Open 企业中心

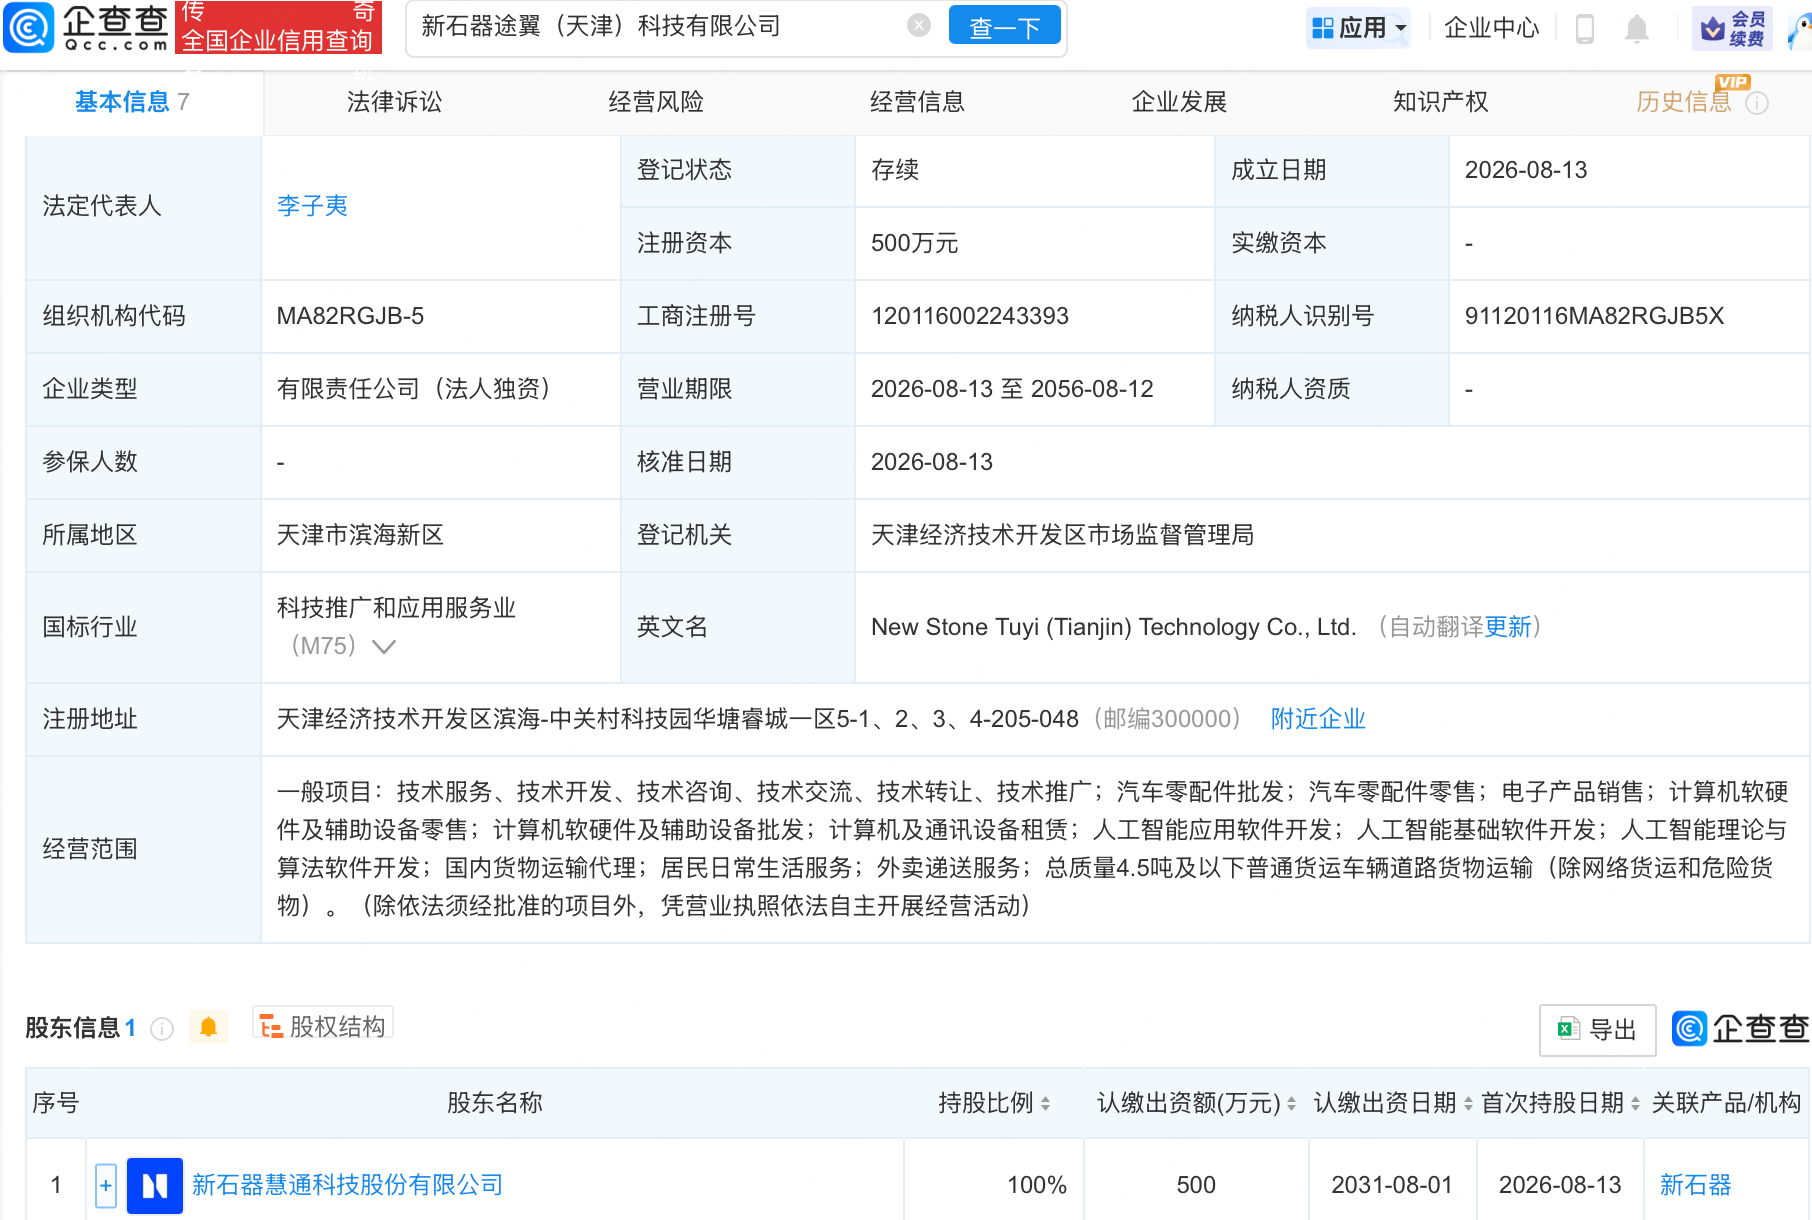[1491, 28]
